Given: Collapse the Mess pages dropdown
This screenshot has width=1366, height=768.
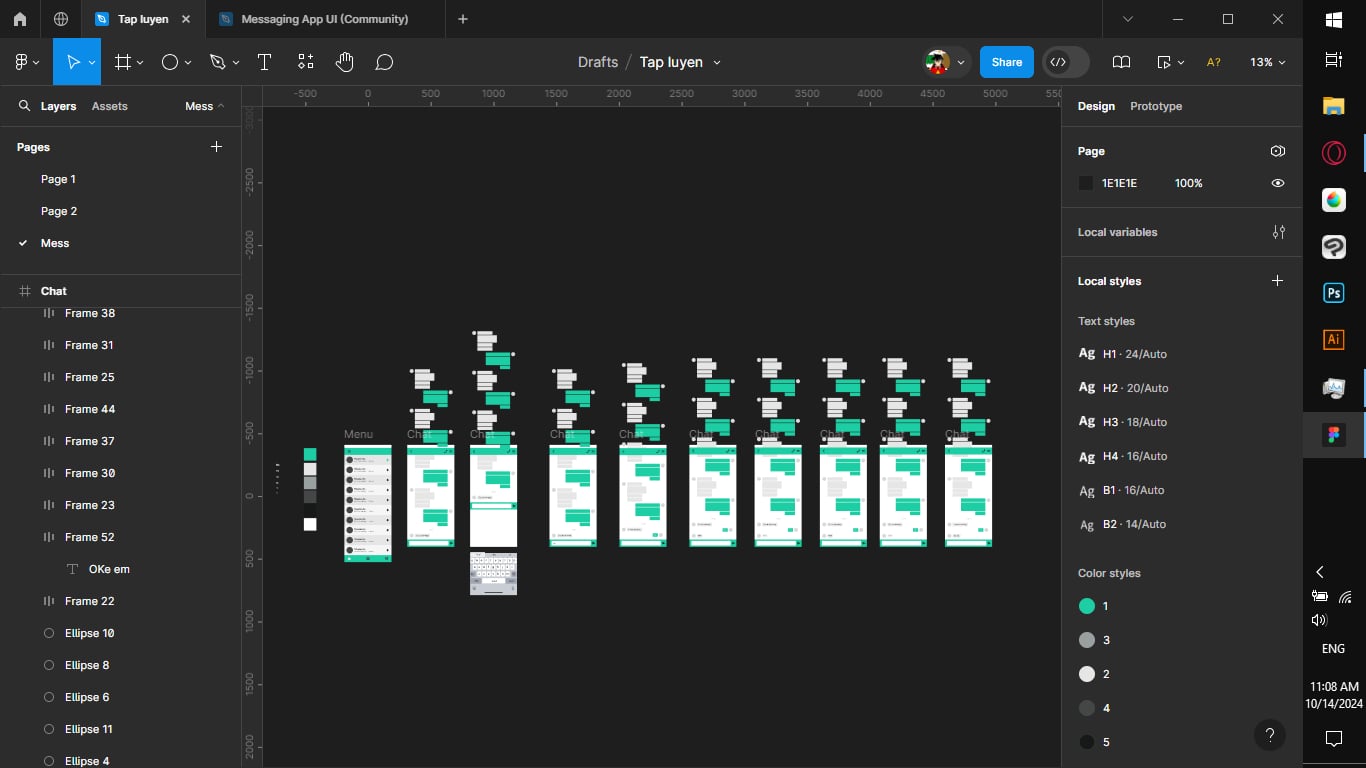Looking at the screenshot, I should click(x=205, y=106).
